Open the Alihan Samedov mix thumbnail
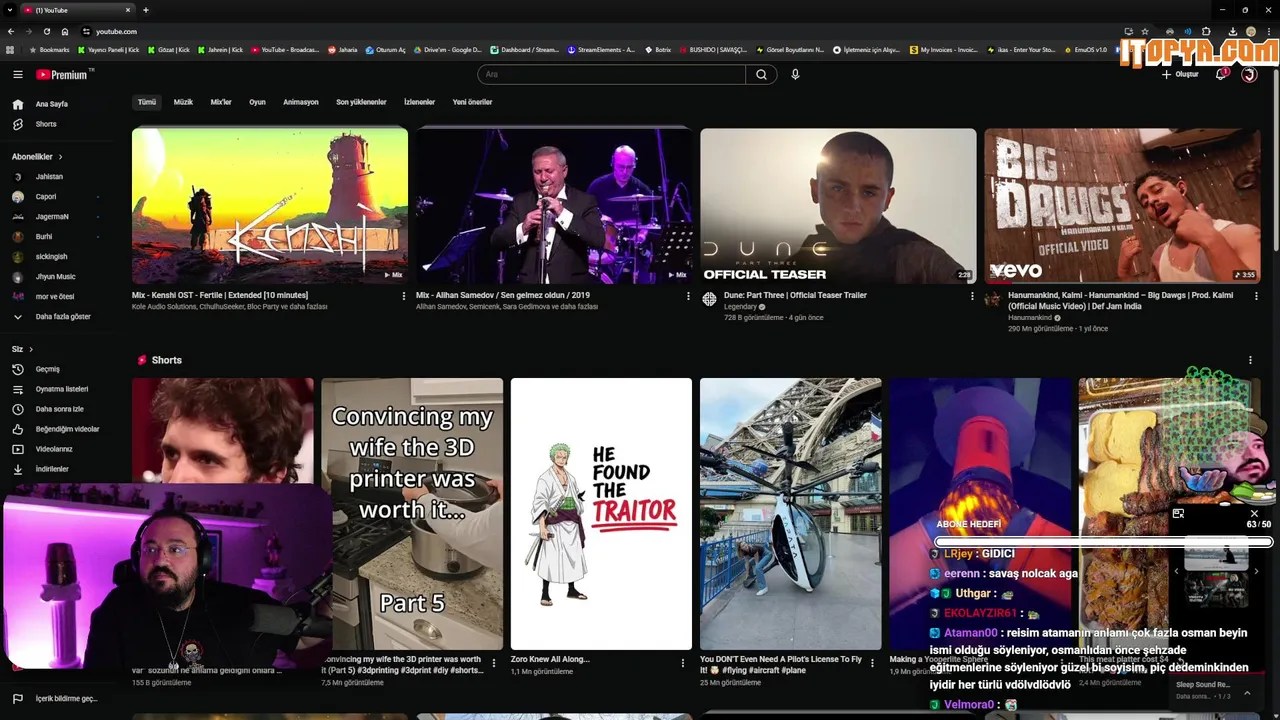Image resolution: width=1280 pixels, height=720 pixels. coord(554,206)
